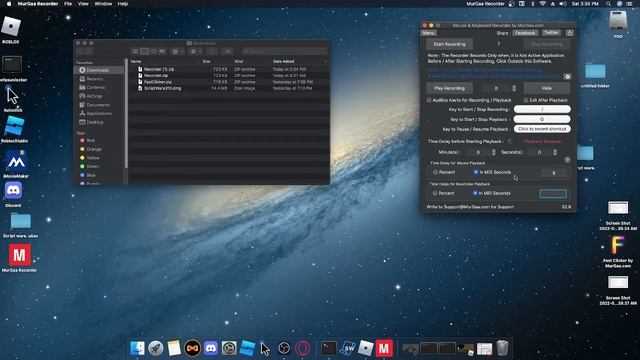Open Notes in the Dock
This screenshot has height=360, width=640.
(x=174, y=348)
